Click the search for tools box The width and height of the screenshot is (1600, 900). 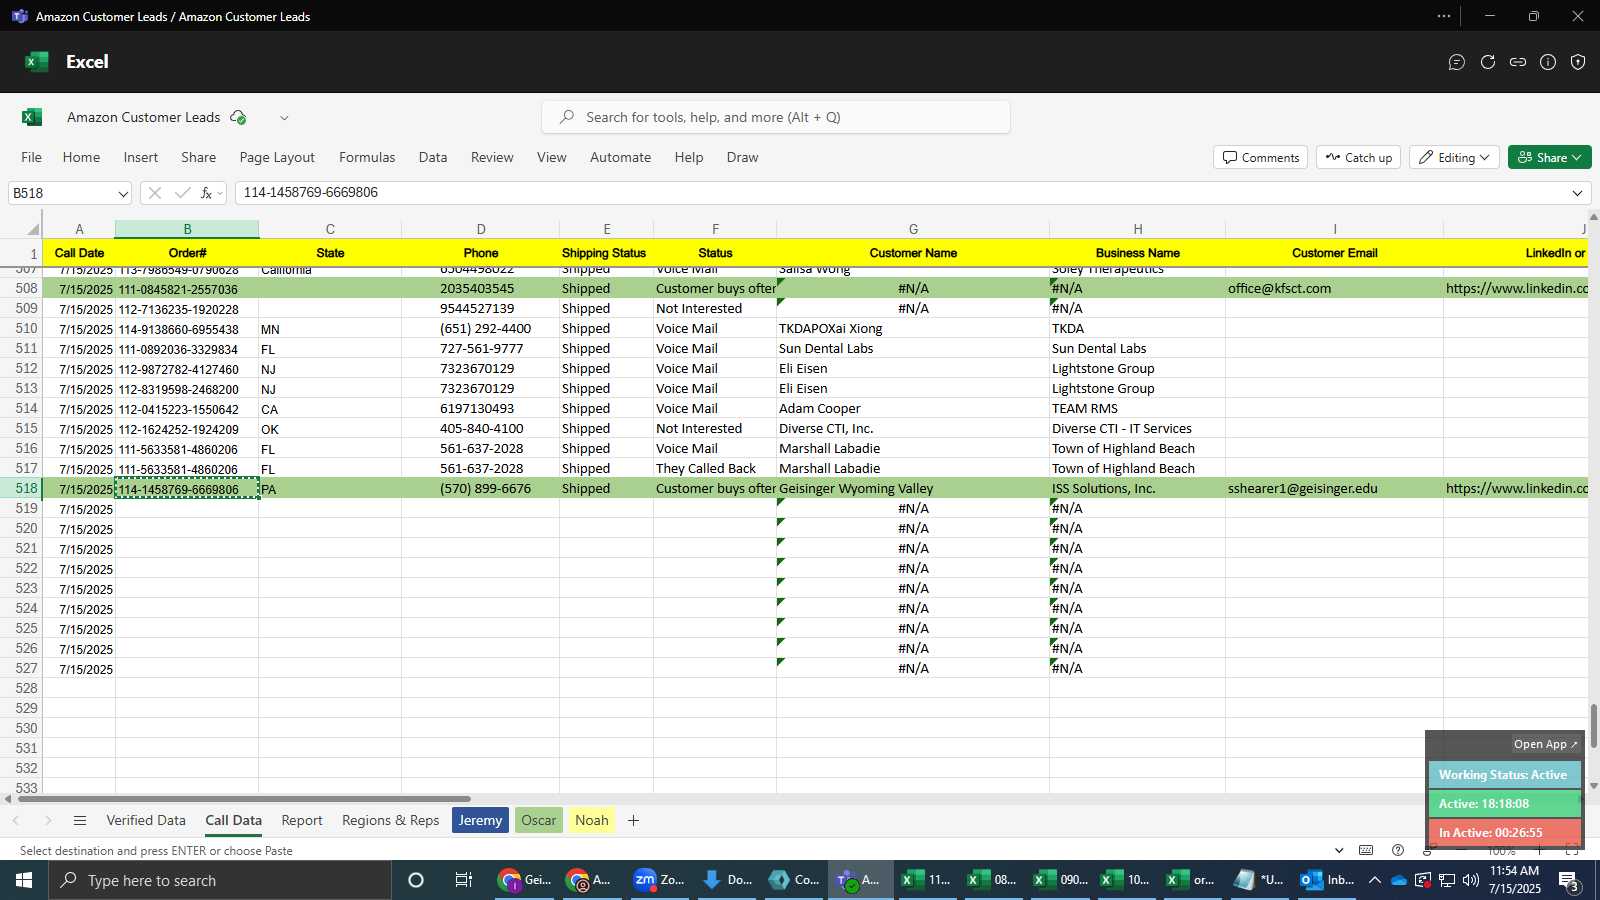point(776,118)
